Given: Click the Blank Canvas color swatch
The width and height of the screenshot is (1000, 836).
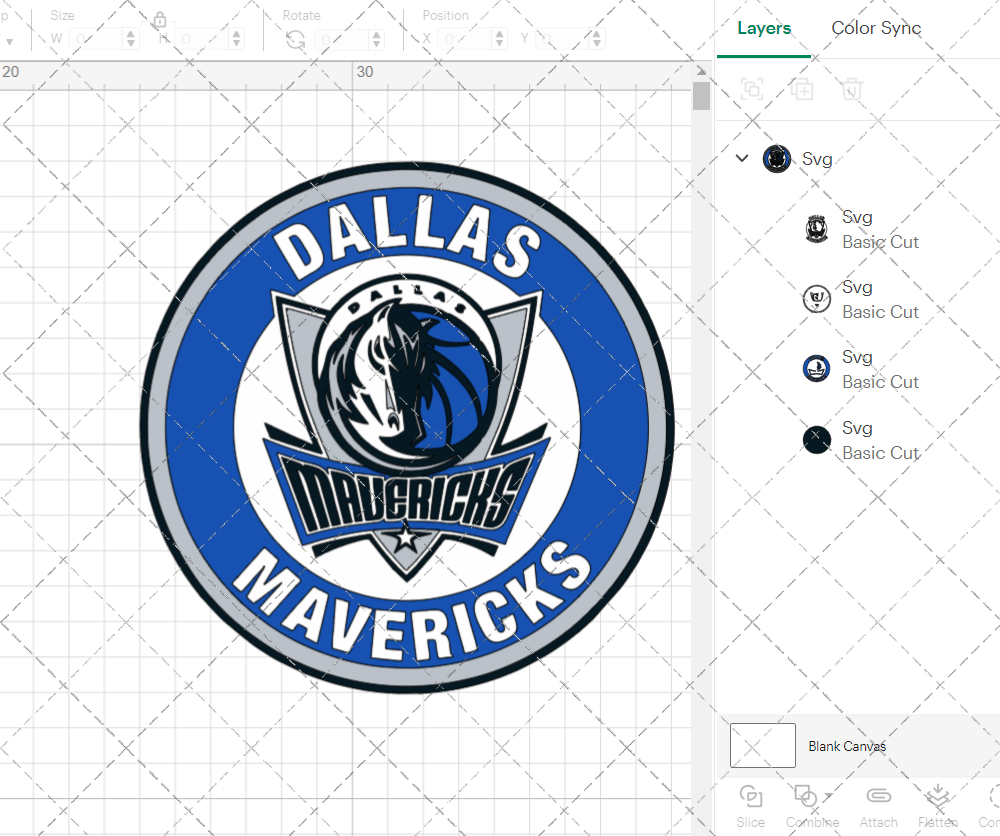Looking at the screenshot, I should [763, 745].
